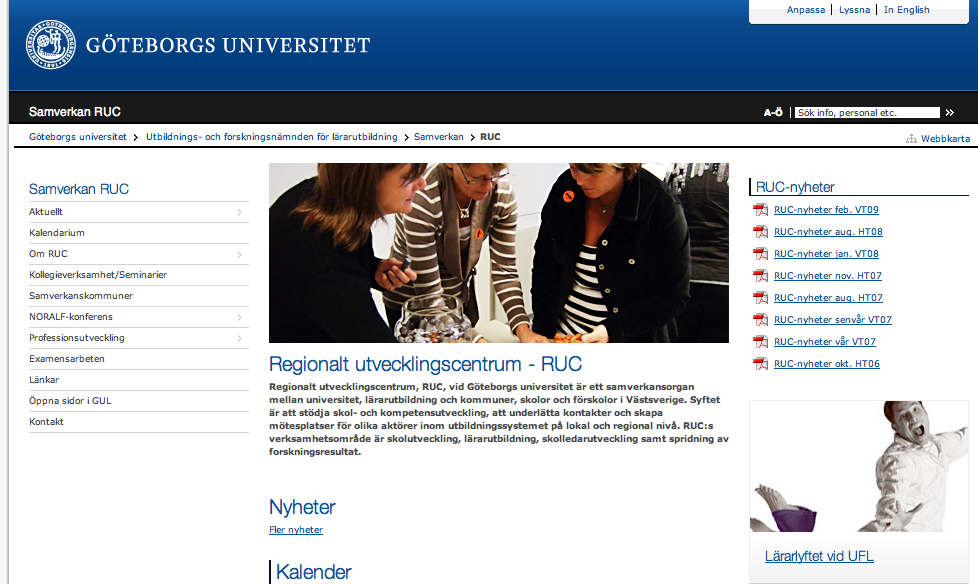This screenshot has width=978, height=584.
Task: Select Professionsutveckling in the side menu
Action: click(77, 338)
